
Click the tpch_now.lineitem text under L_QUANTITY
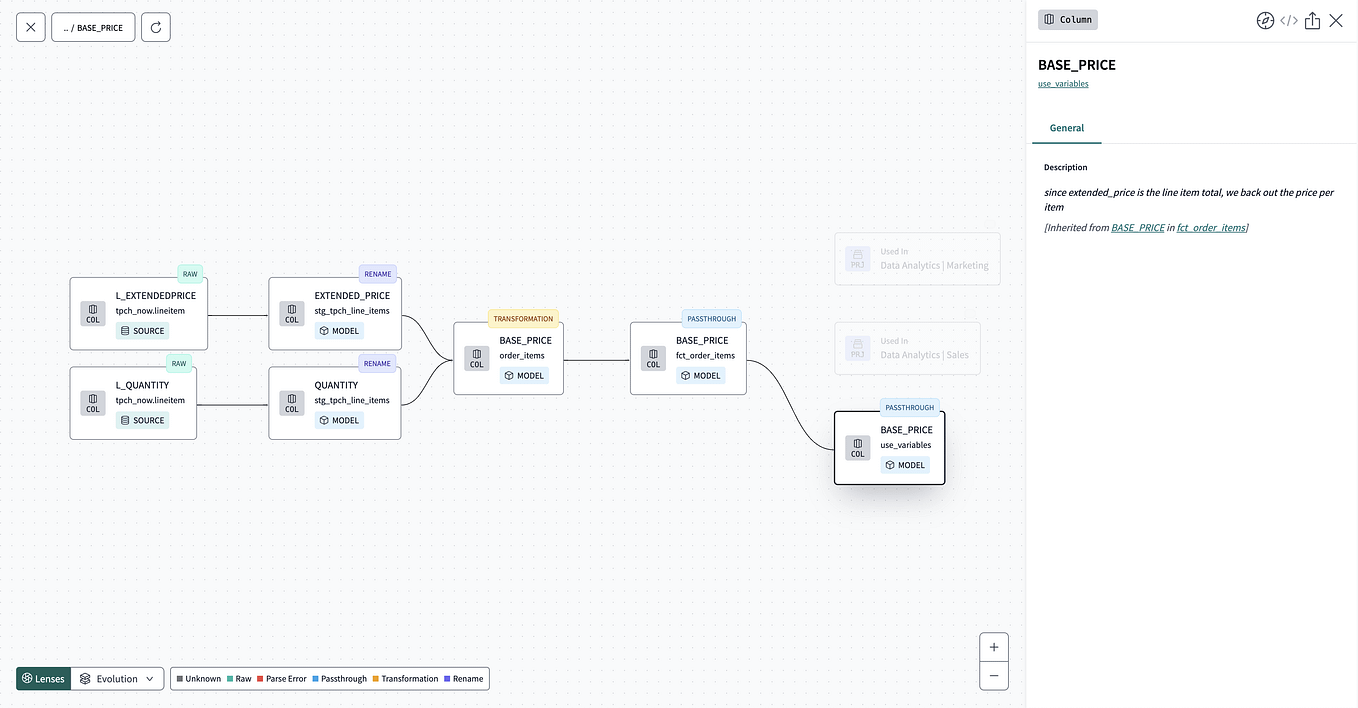(150, 400)
